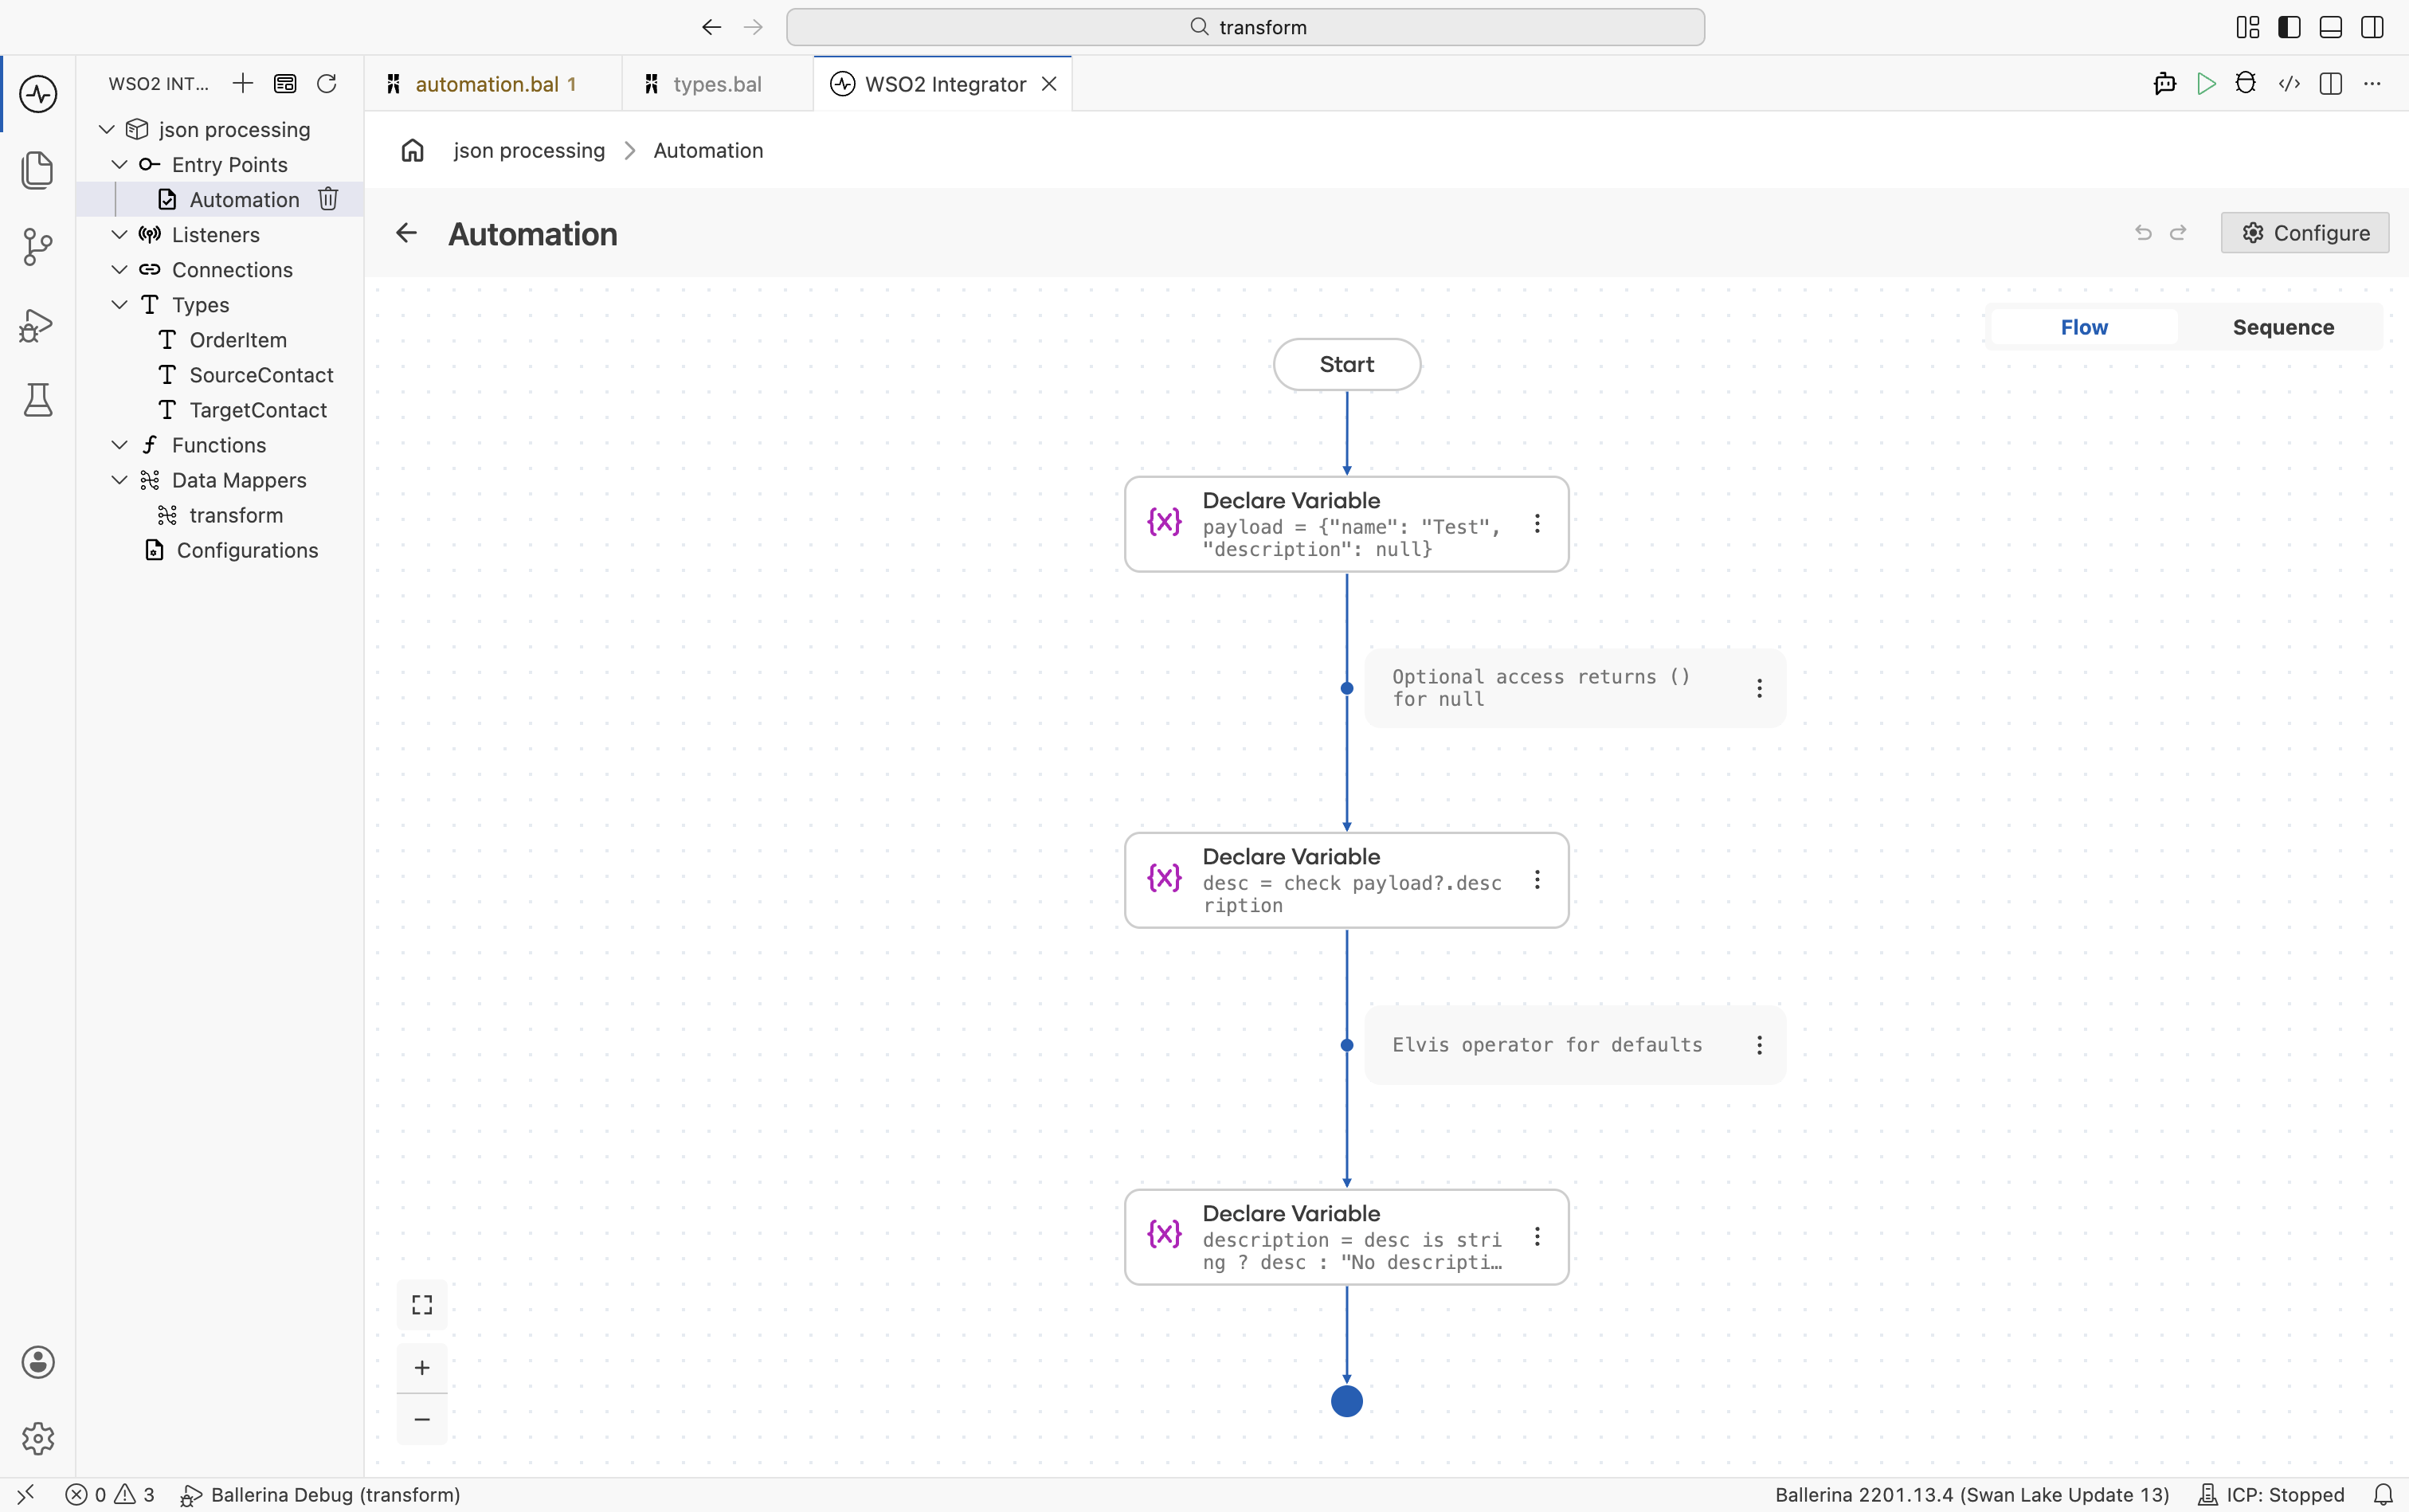Click json processing breadcrumb link
The height and width of the screenshot is (1512, 2409).
[529, 150]
